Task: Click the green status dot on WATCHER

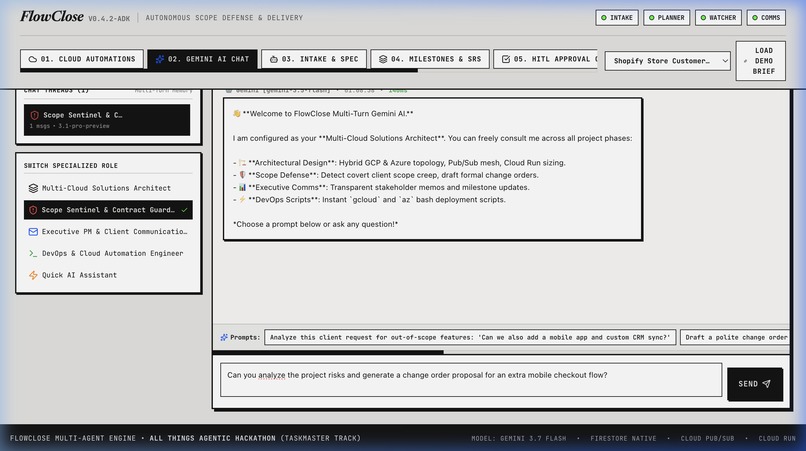Action: tap(703, 17)
